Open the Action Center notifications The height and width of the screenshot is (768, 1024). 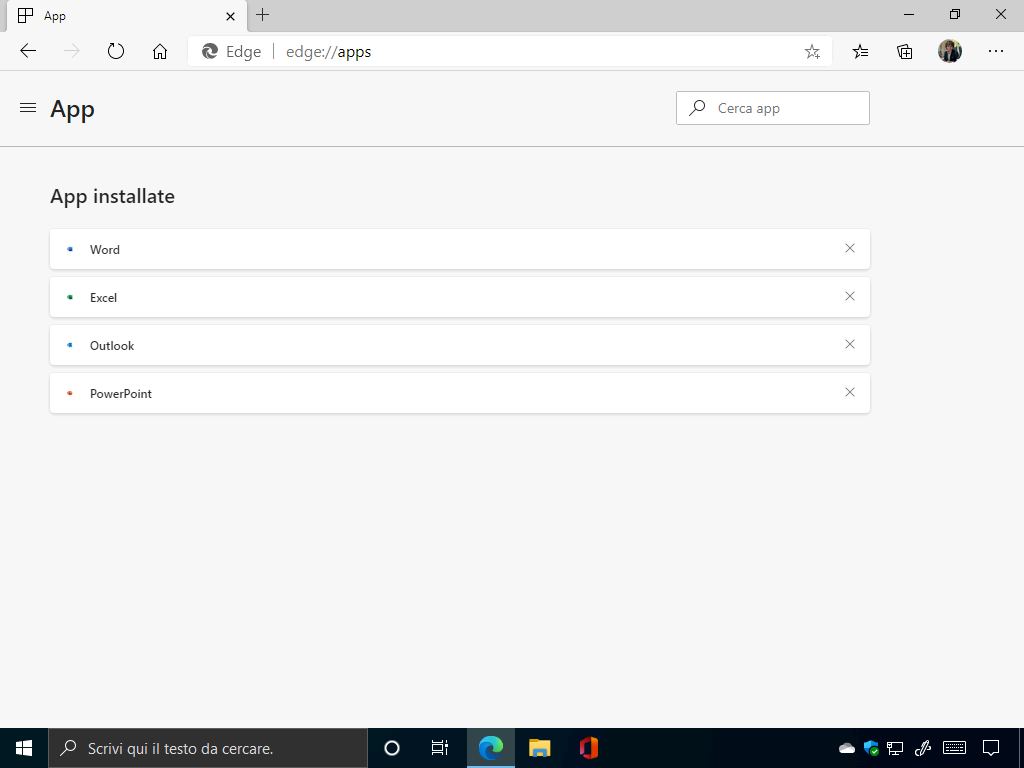[991, 748]
